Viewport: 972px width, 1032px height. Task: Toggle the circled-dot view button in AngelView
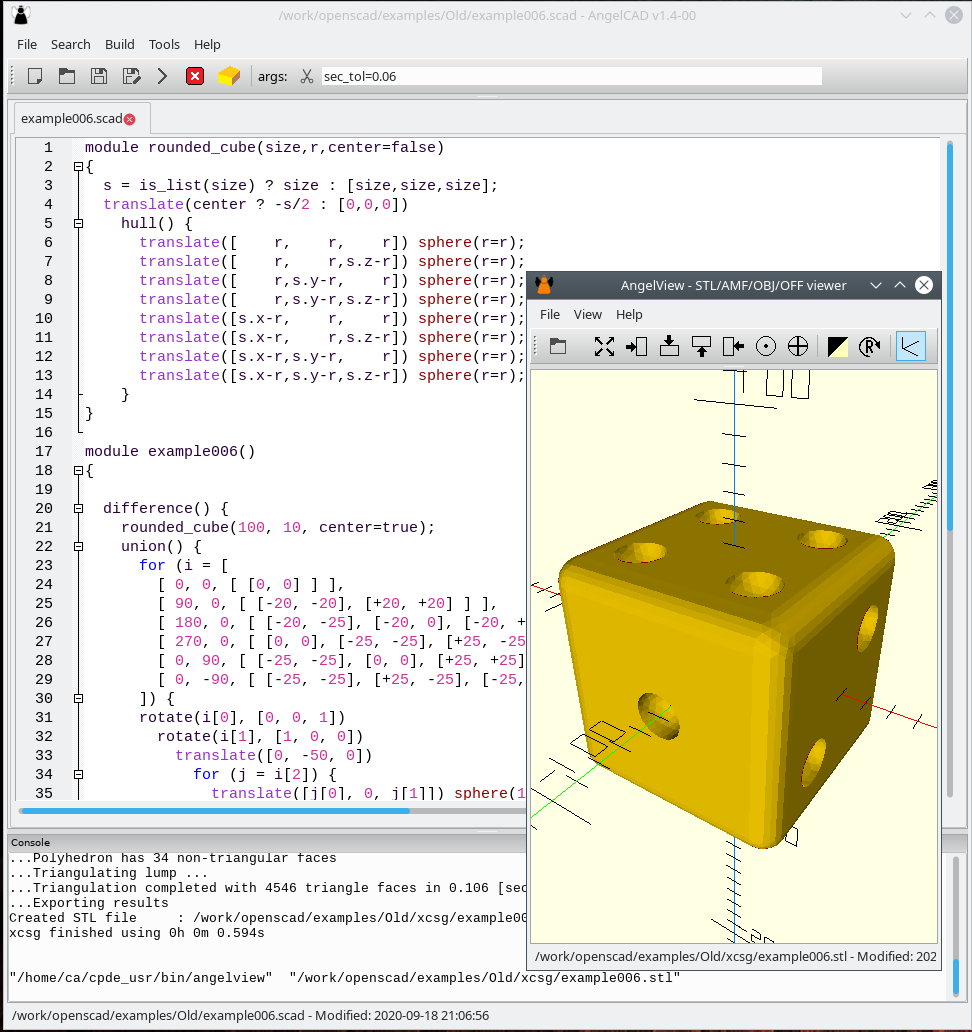point(766,346)
